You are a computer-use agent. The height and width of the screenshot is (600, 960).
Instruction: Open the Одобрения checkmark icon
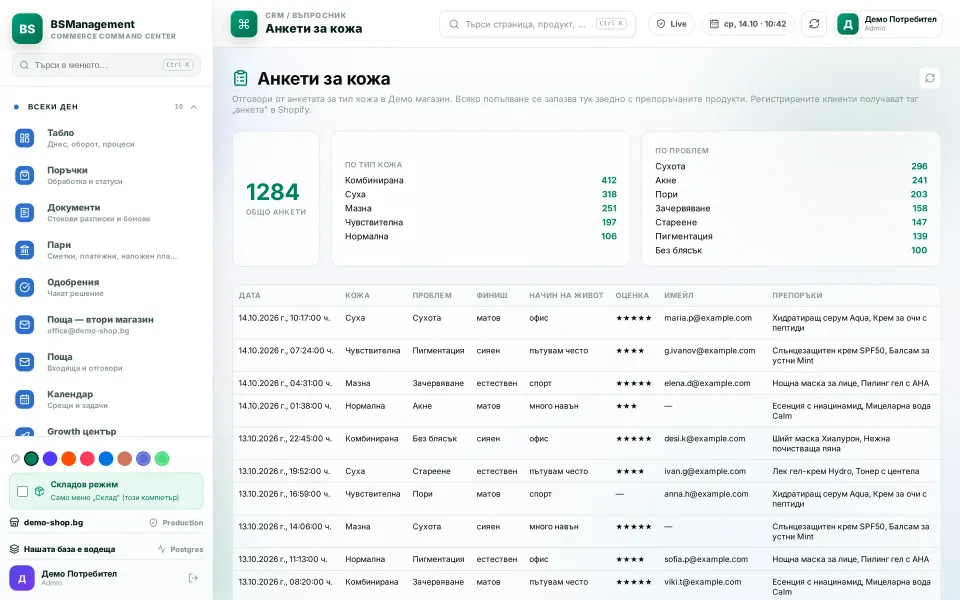[x=24, y=287]
